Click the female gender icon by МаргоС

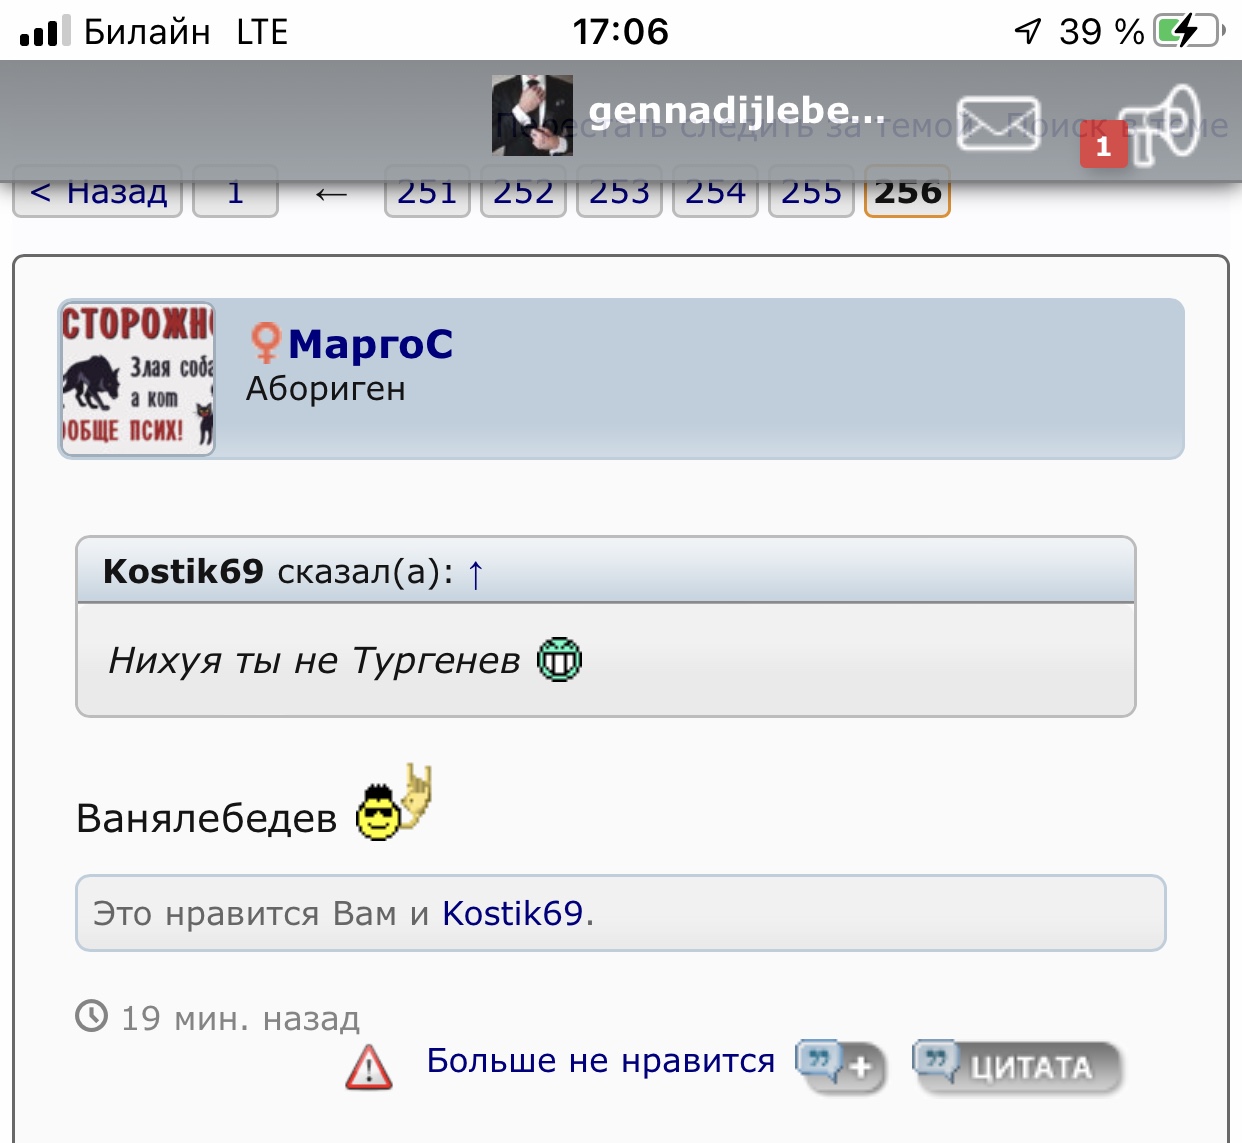[x=265, y=343]
